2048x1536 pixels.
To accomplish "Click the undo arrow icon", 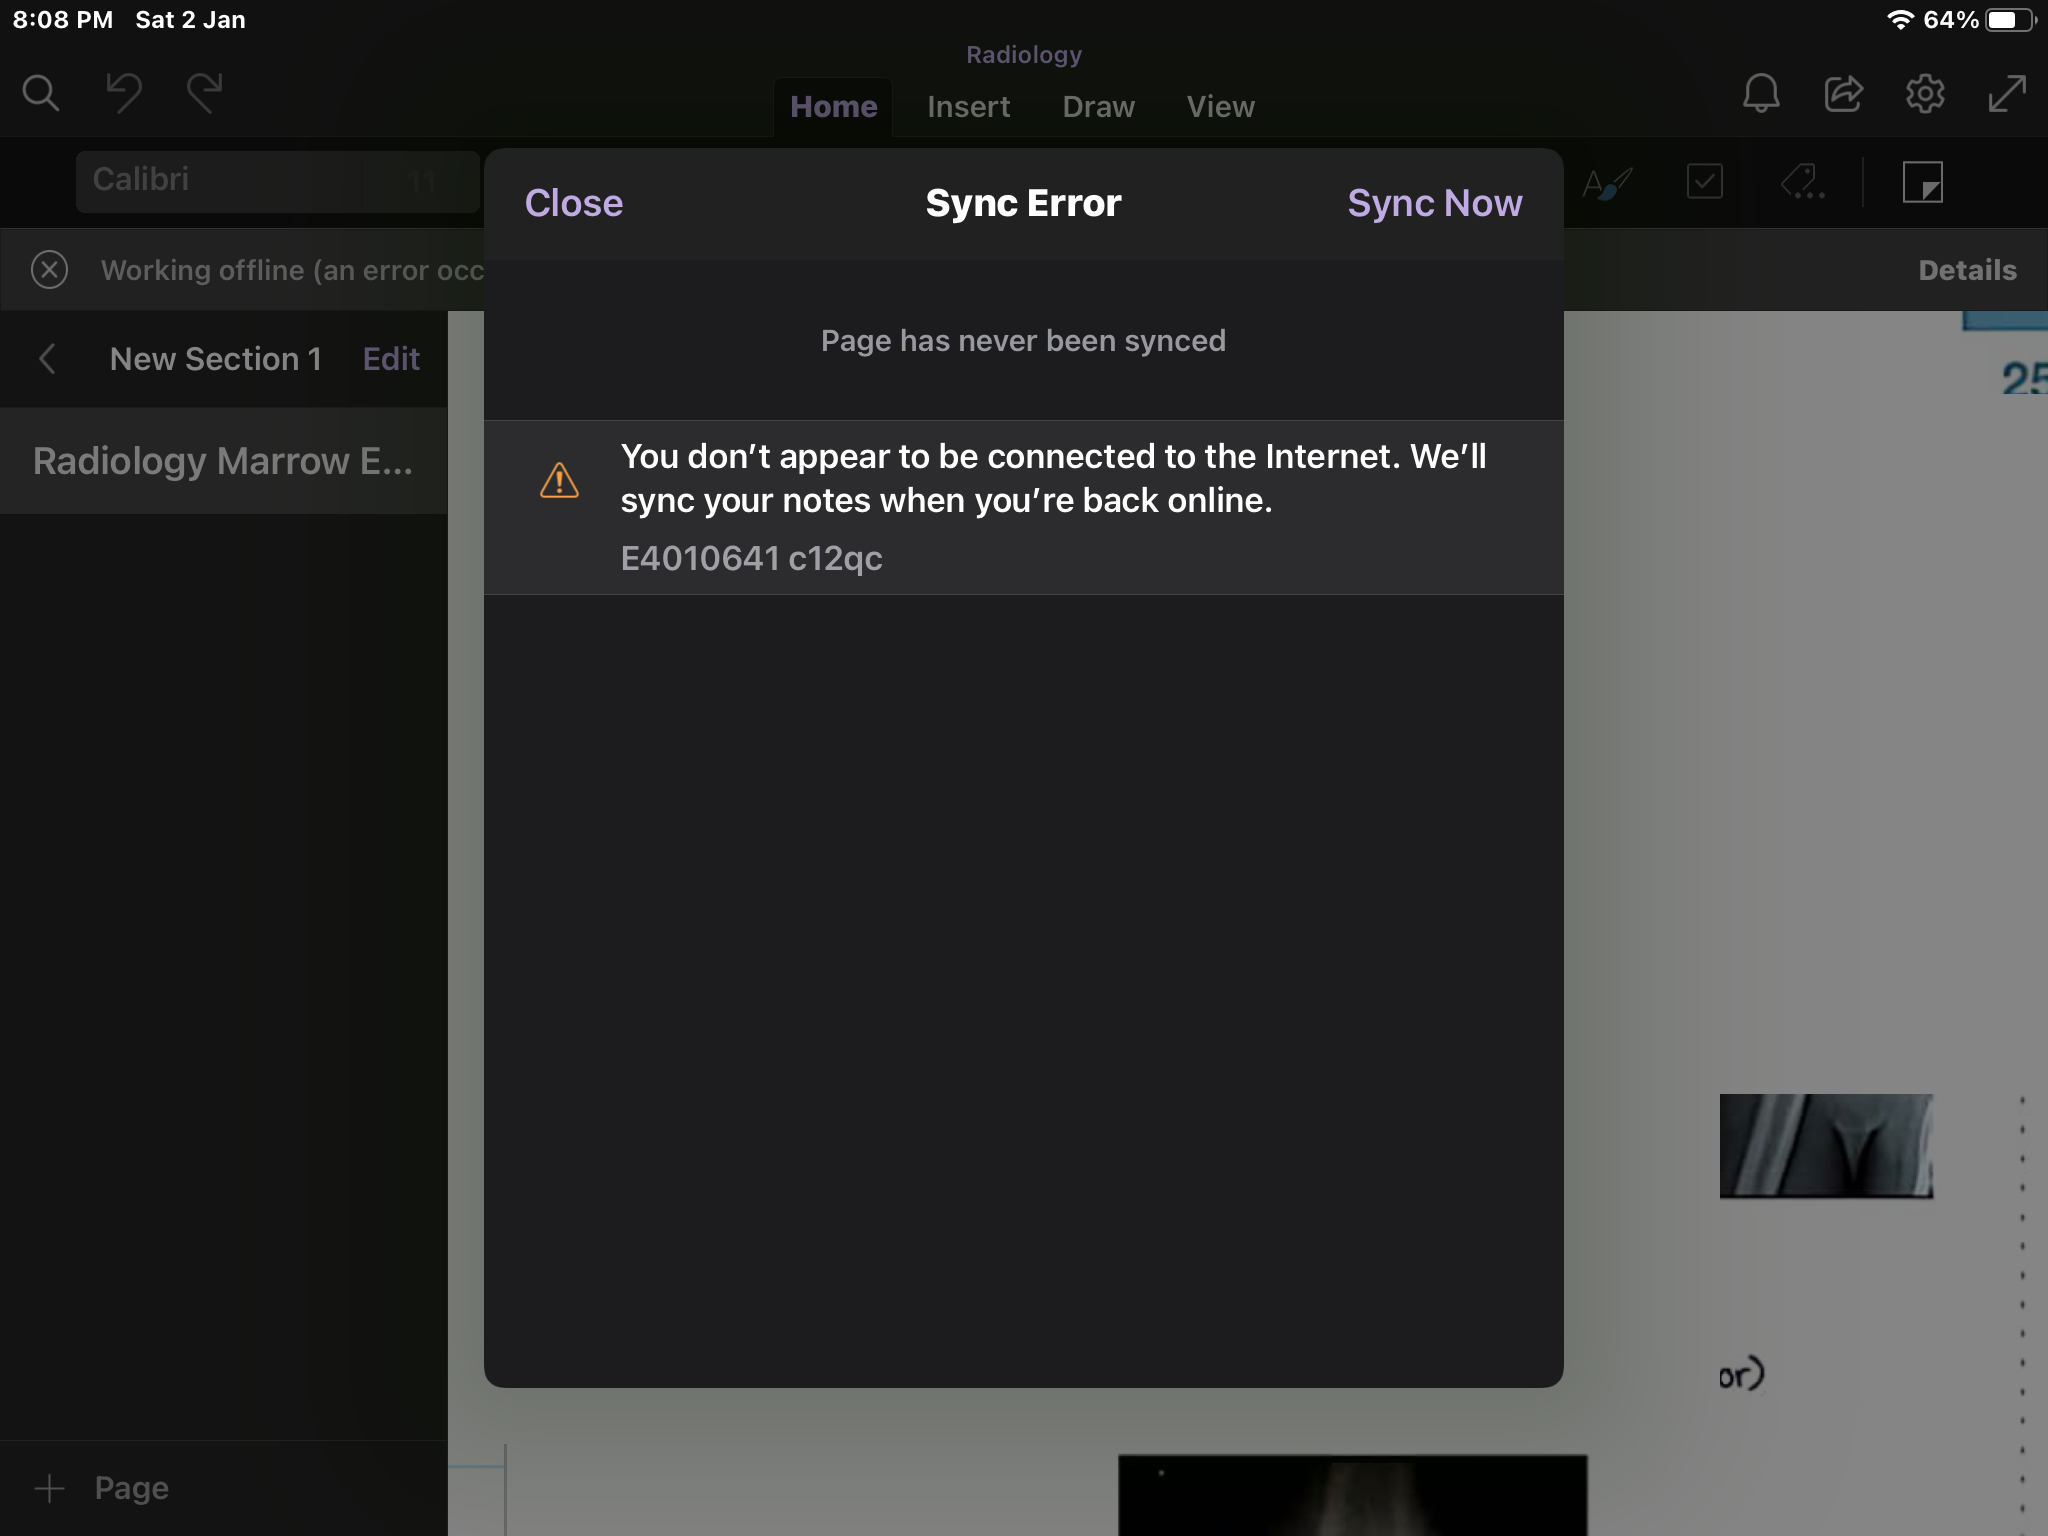I will coord(124,93).
